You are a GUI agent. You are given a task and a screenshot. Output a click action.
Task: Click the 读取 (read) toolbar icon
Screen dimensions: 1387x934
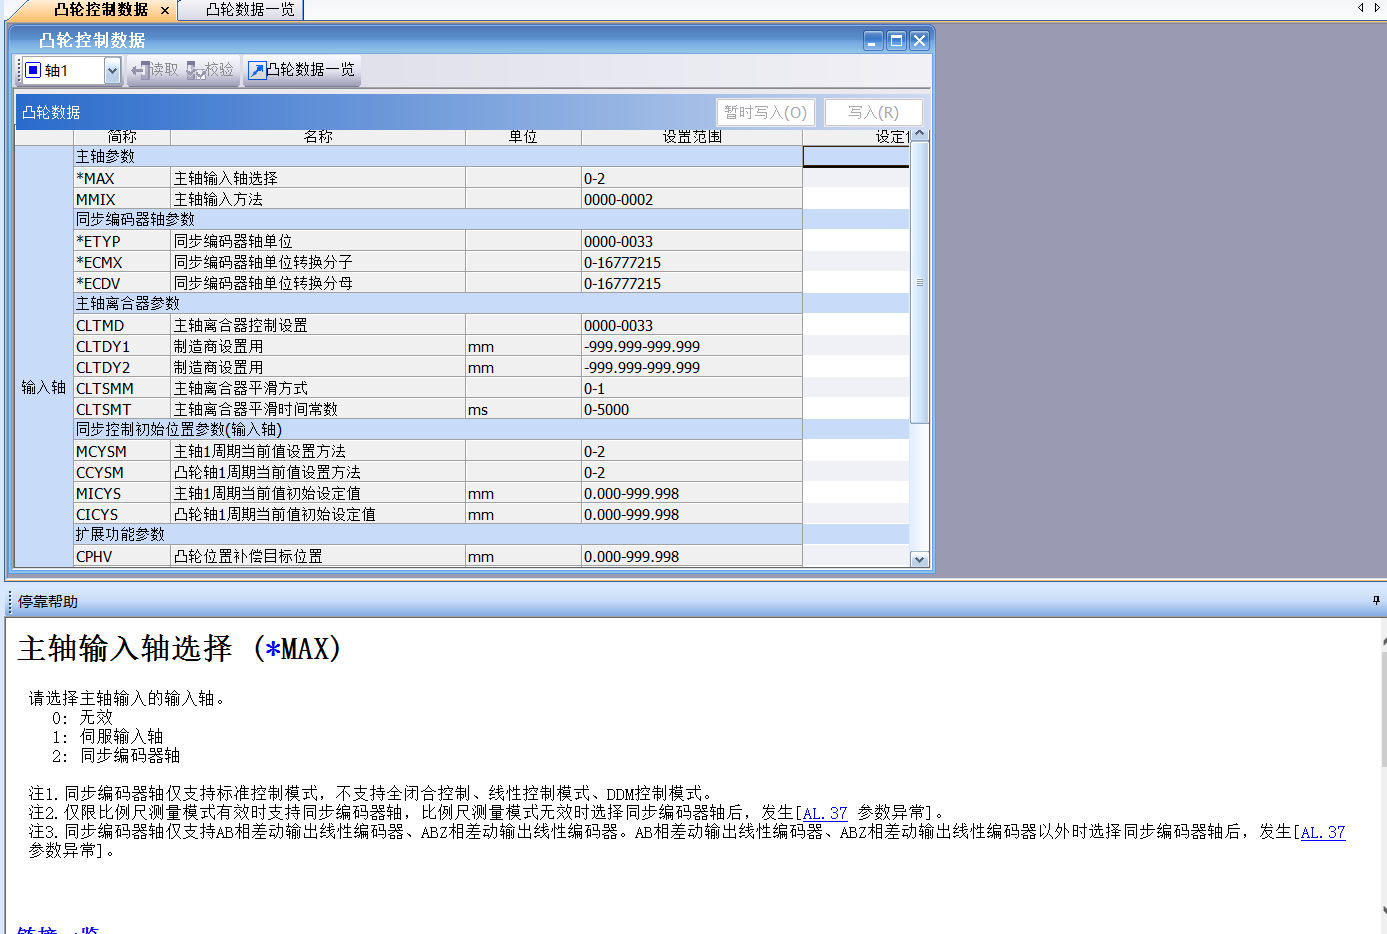pyautogui.click(x=154, y=70)
